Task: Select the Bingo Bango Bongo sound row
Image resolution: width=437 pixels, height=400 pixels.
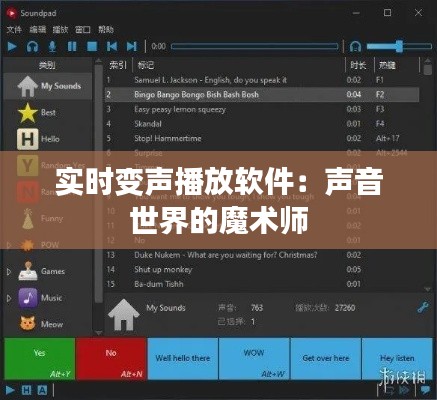Action: (262, 95)
